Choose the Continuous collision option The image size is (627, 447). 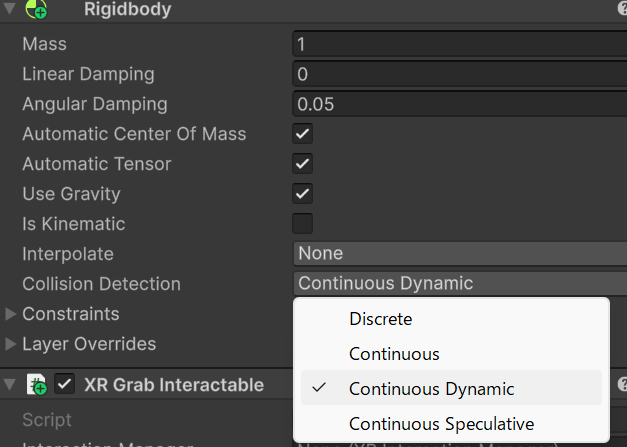point(394,354)
